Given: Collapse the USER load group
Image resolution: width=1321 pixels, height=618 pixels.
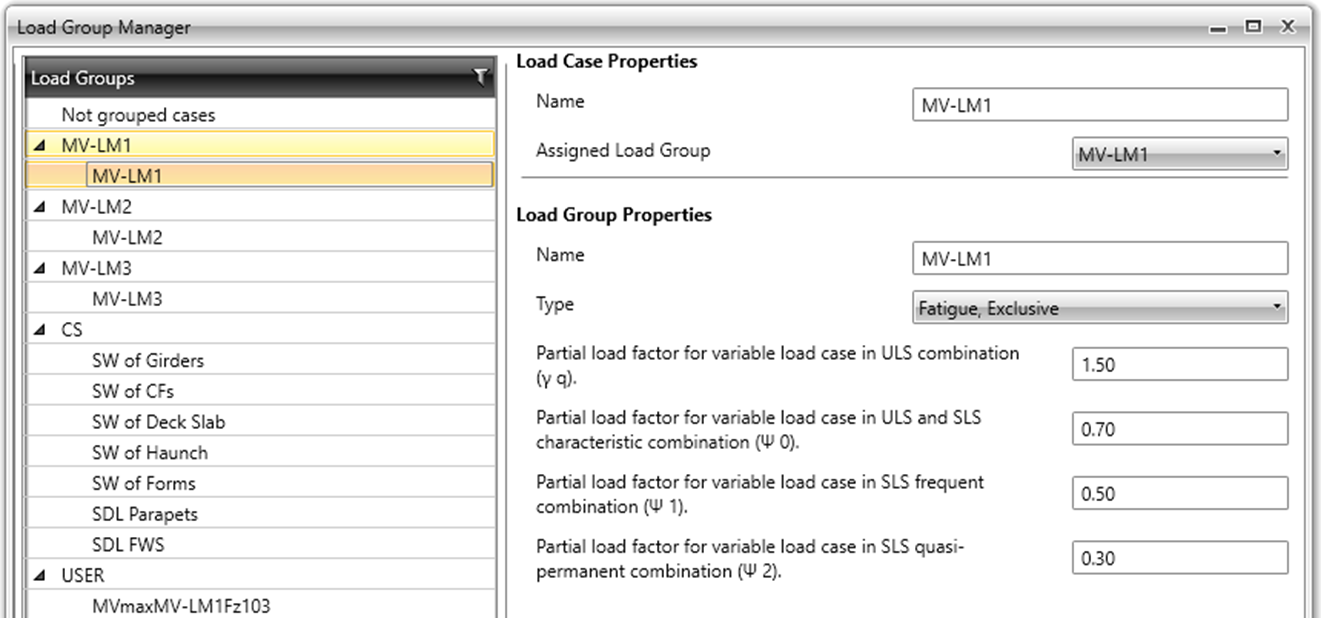Looking at the screenshot, I should pyautogui.click(x=38, y=576).
